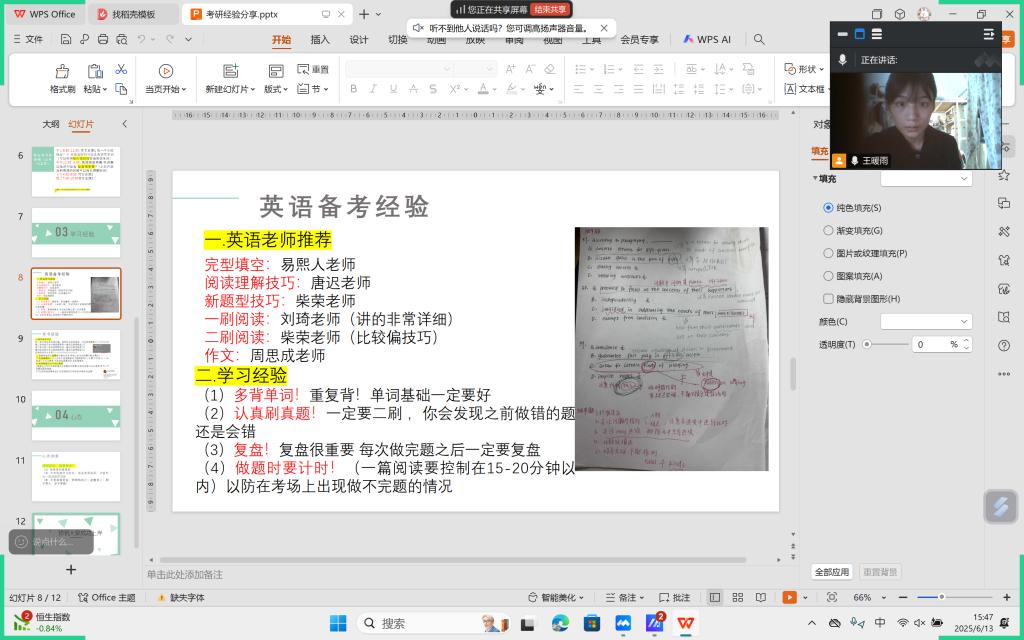This screenshot has height=640, width=1024.
Task: Click the Apply to All (全部应用) button
Action: (x=831, y=572)
